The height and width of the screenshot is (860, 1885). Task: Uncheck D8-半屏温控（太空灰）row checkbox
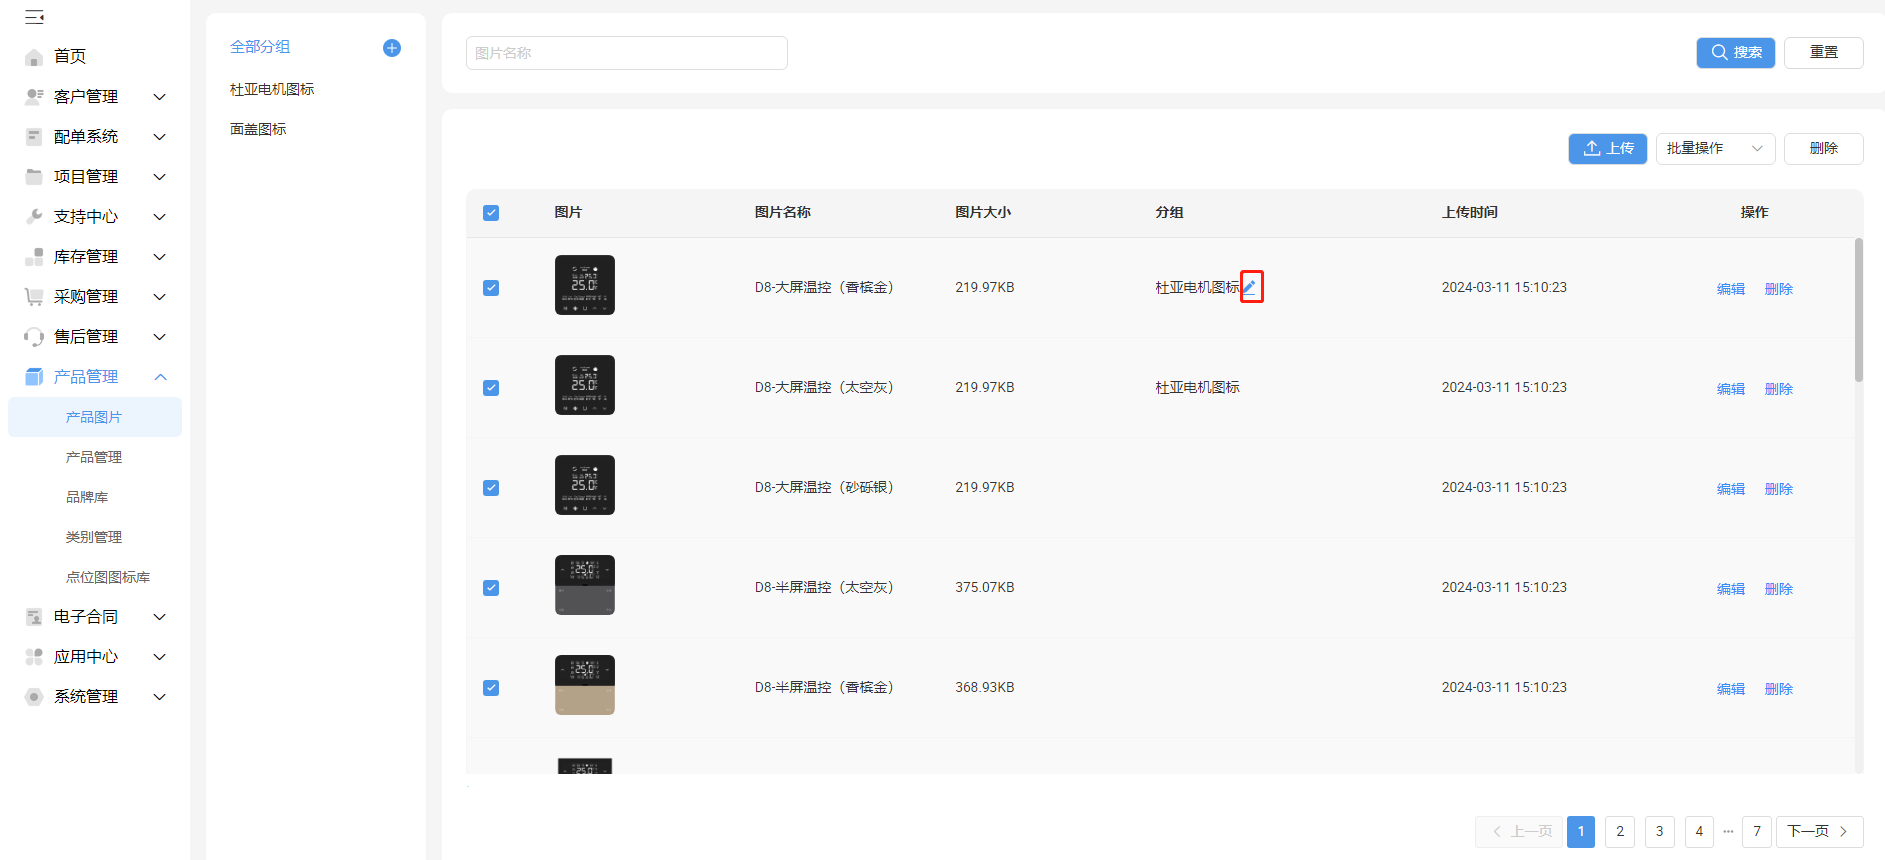[491, 588]
